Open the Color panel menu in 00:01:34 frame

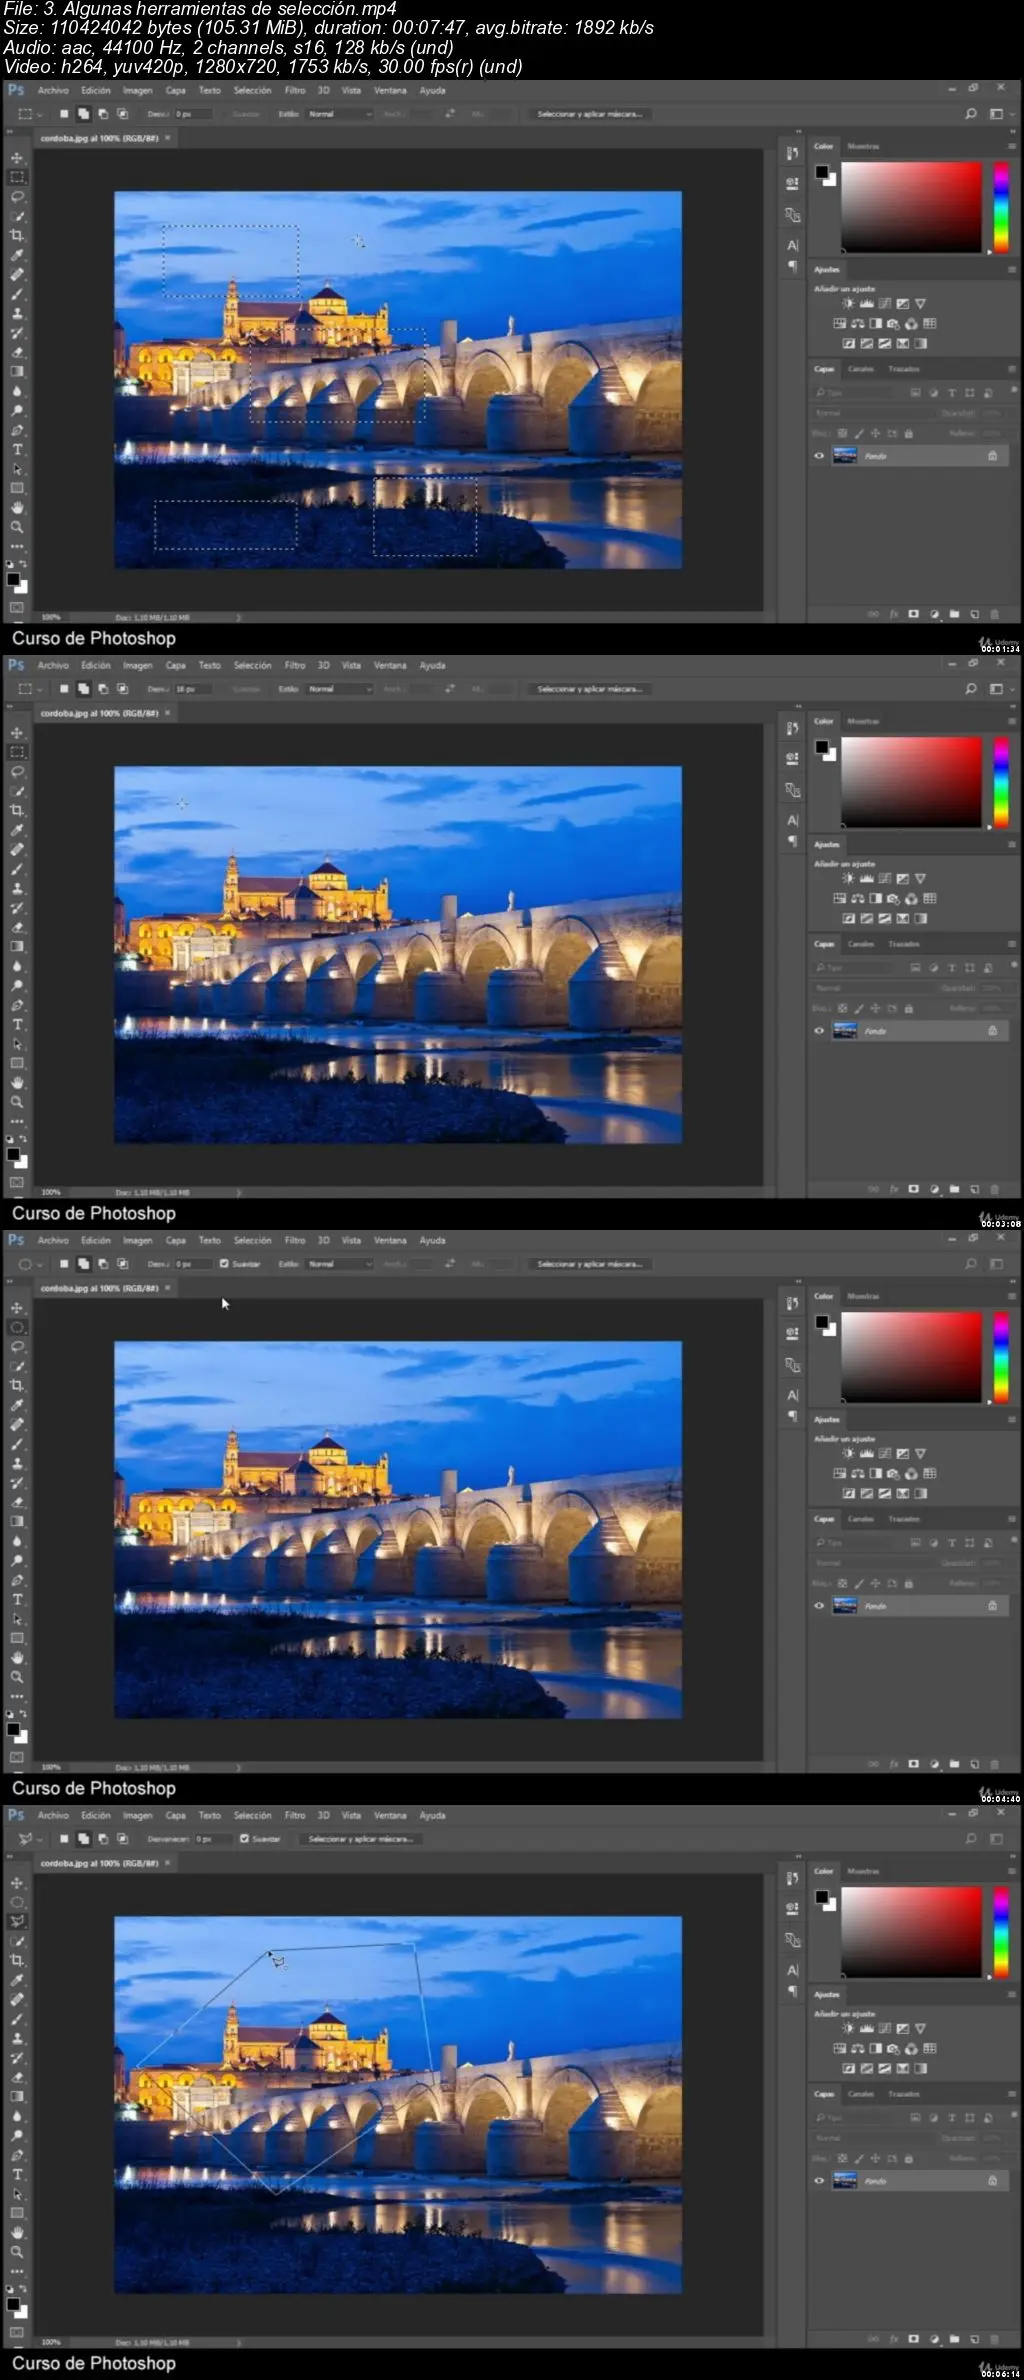1011,146
